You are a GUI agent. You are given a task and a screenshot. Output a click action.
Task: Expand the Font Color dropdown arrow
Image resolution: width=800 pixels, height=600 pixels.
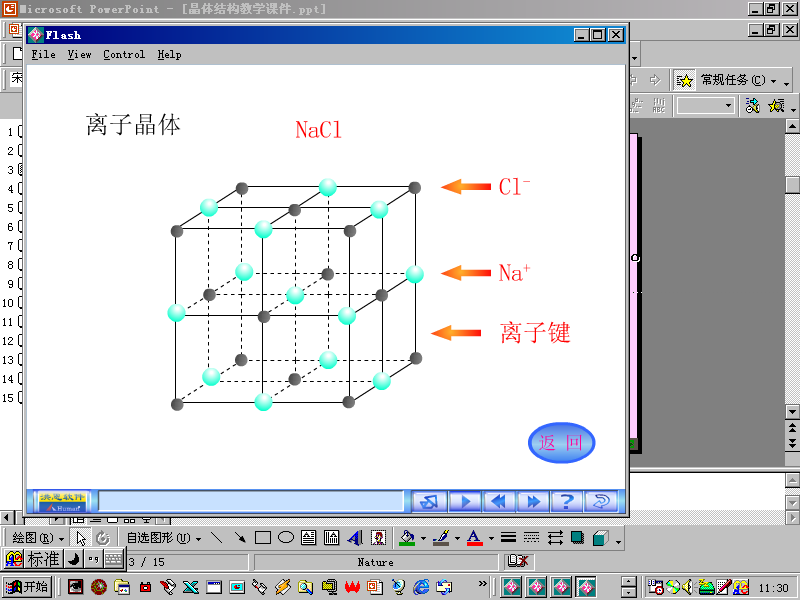[490, 538]
